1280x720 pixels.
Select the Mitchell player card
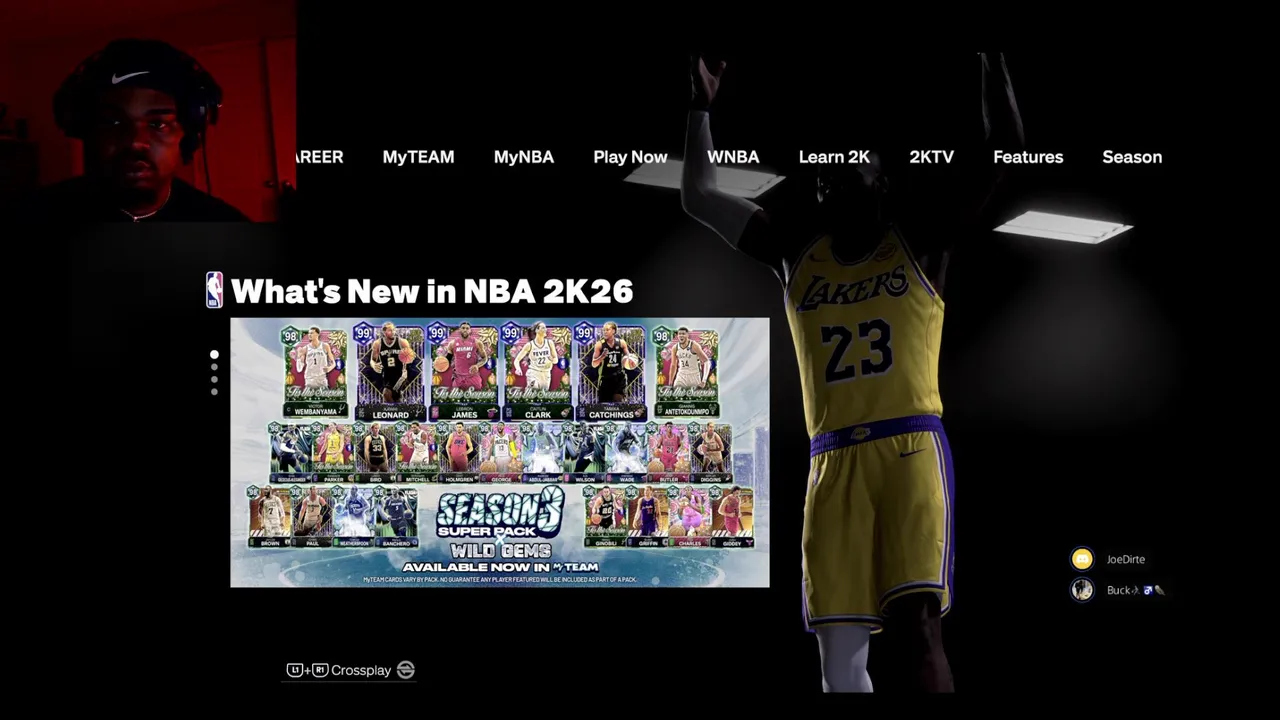(x=417, y=453)
